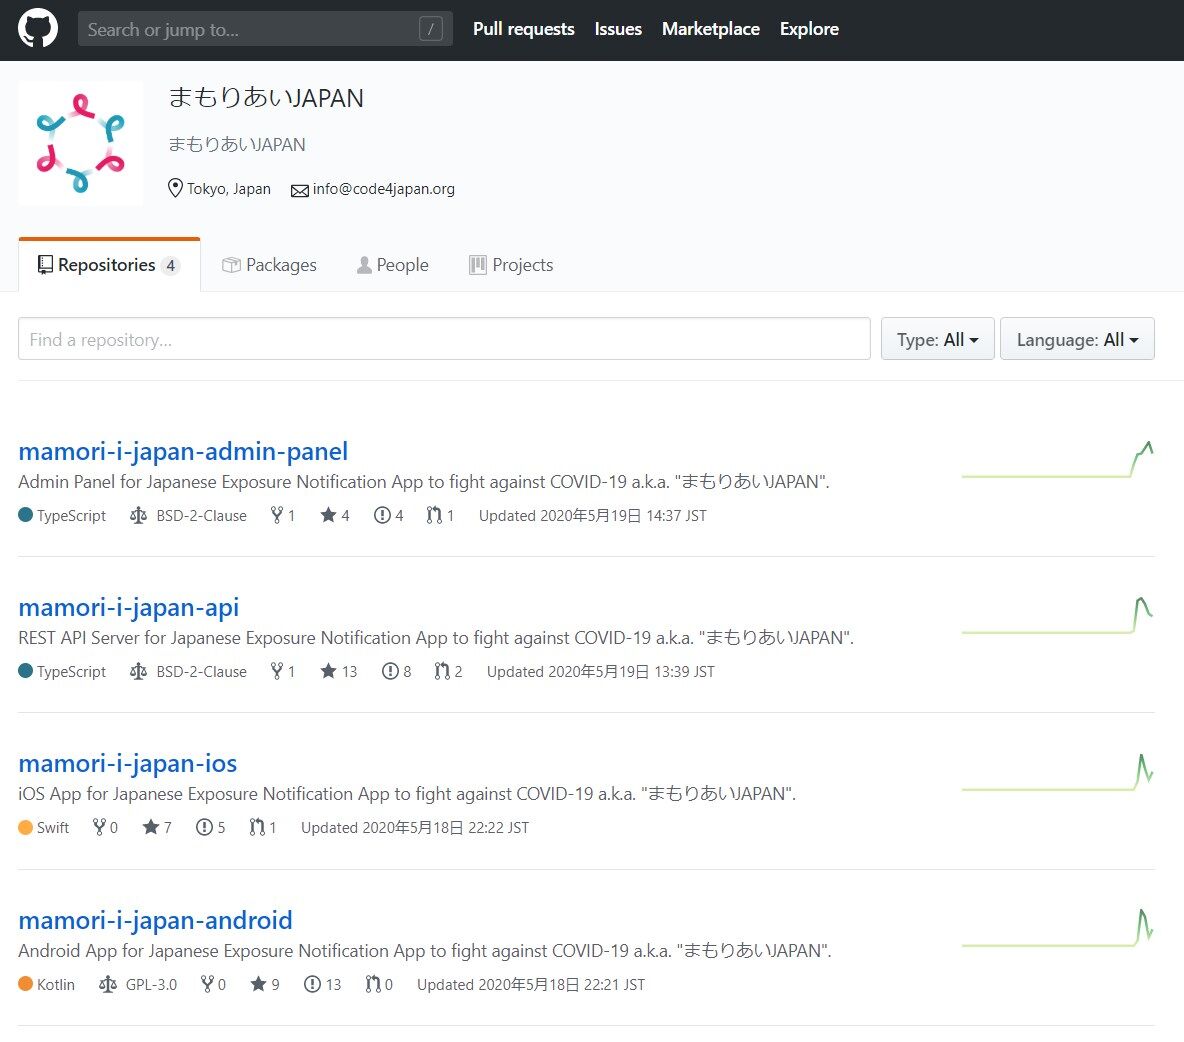Viewport: 1184px width, 1042px height.
Task: Switch to the Repositories tab
Action: [x=109, y=264]
